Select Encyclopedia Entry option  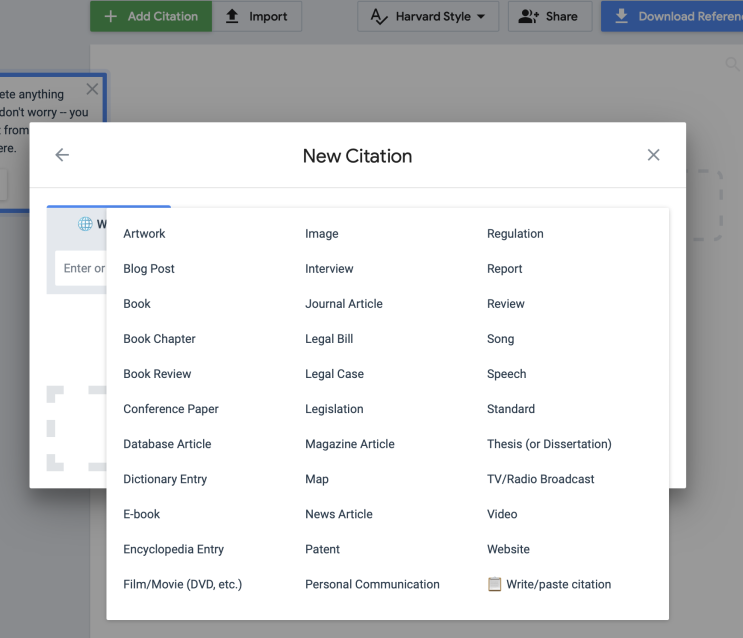pos(173,549)
